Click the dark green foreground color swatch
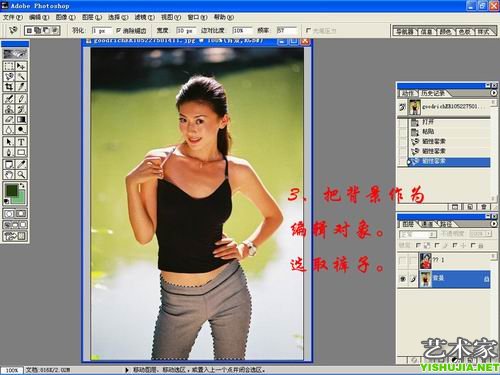This screenshot has height=375, width=500. tap(12, 191)
